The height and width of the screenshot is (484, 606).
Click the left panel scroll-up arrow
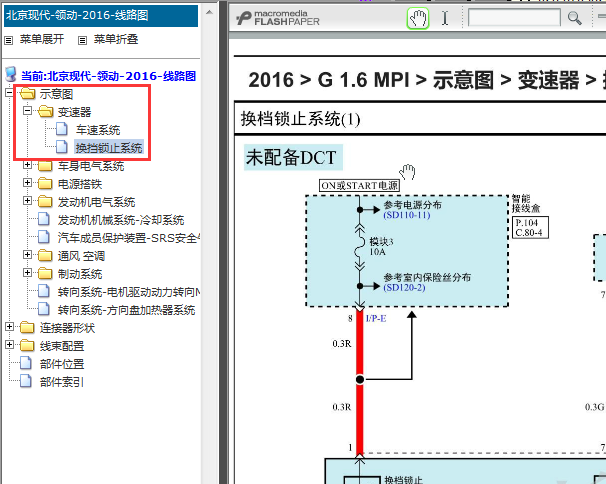click(x=209, y=12)
